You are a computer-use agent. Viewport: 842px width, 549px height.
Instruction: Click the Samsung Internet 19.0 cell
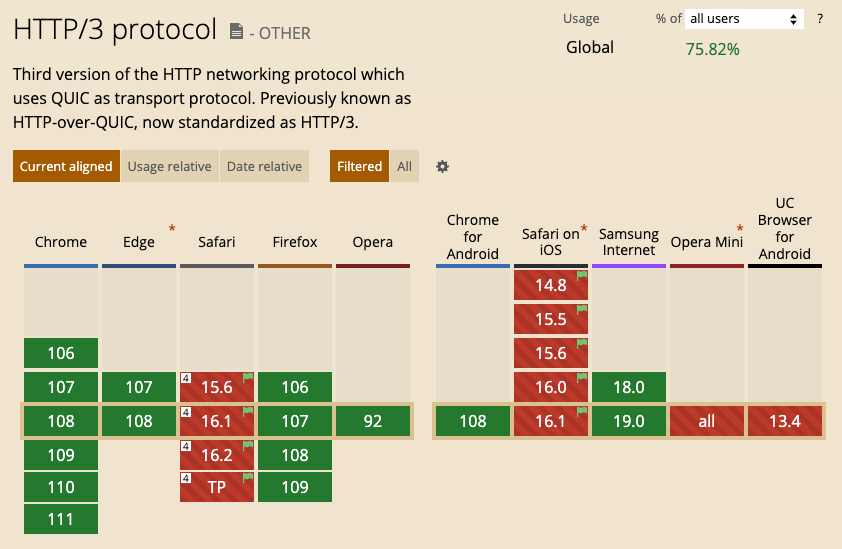[x=629, y=421]
